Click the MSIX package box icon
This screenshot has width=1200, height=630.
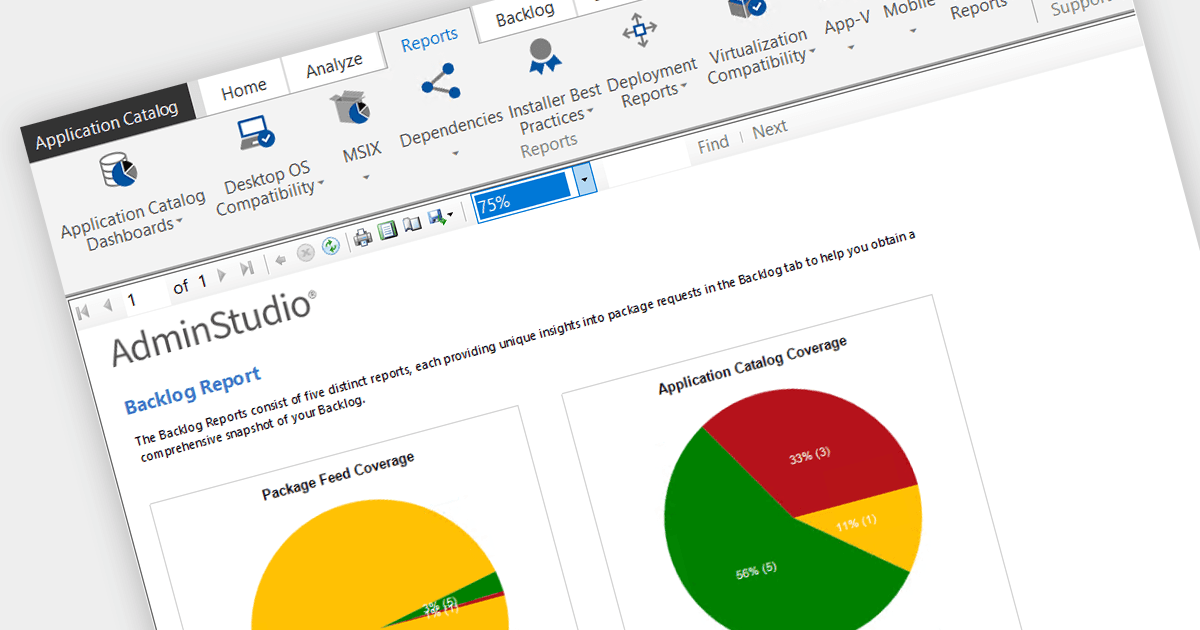[x=350, y=107]
